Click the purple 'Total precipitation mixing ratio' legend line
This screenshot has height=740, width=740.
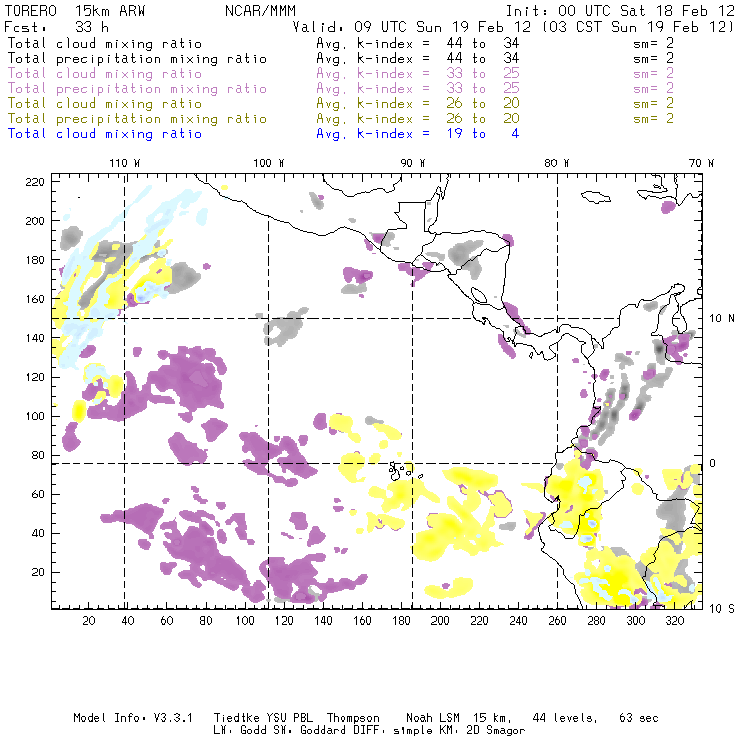point(137,89)
